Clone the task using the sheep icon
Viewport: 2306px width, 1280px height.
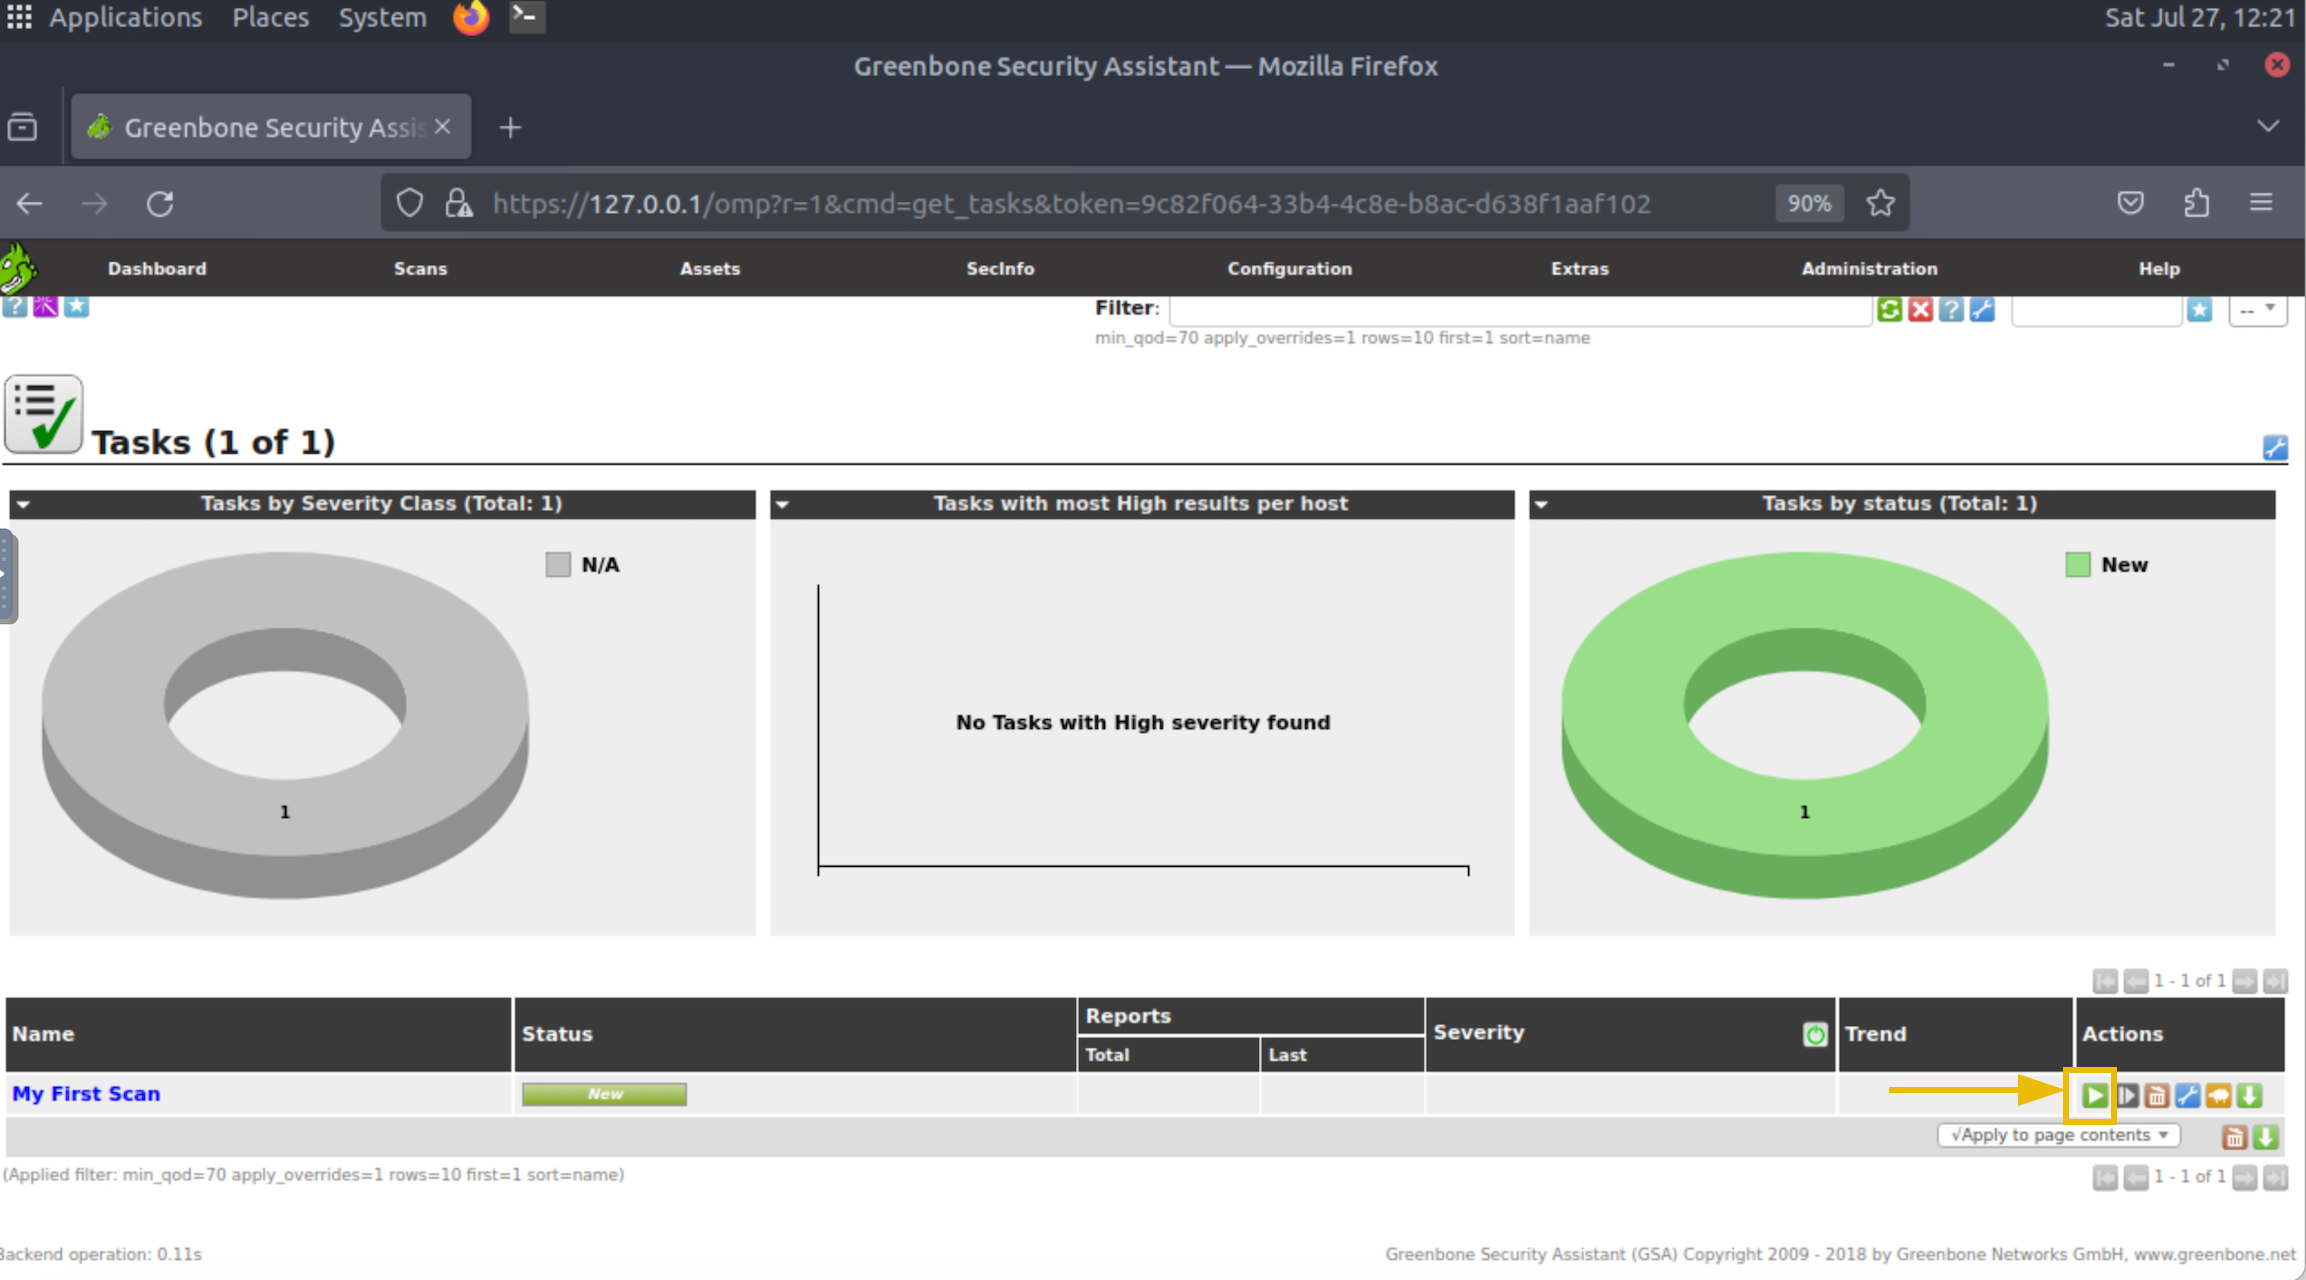[x=2217, y=1095]
